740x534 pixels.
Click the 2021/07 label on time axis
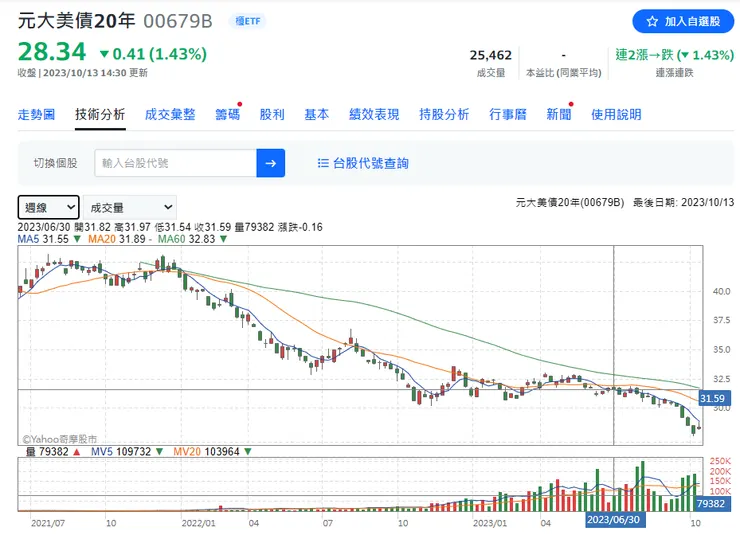[48, 523]
